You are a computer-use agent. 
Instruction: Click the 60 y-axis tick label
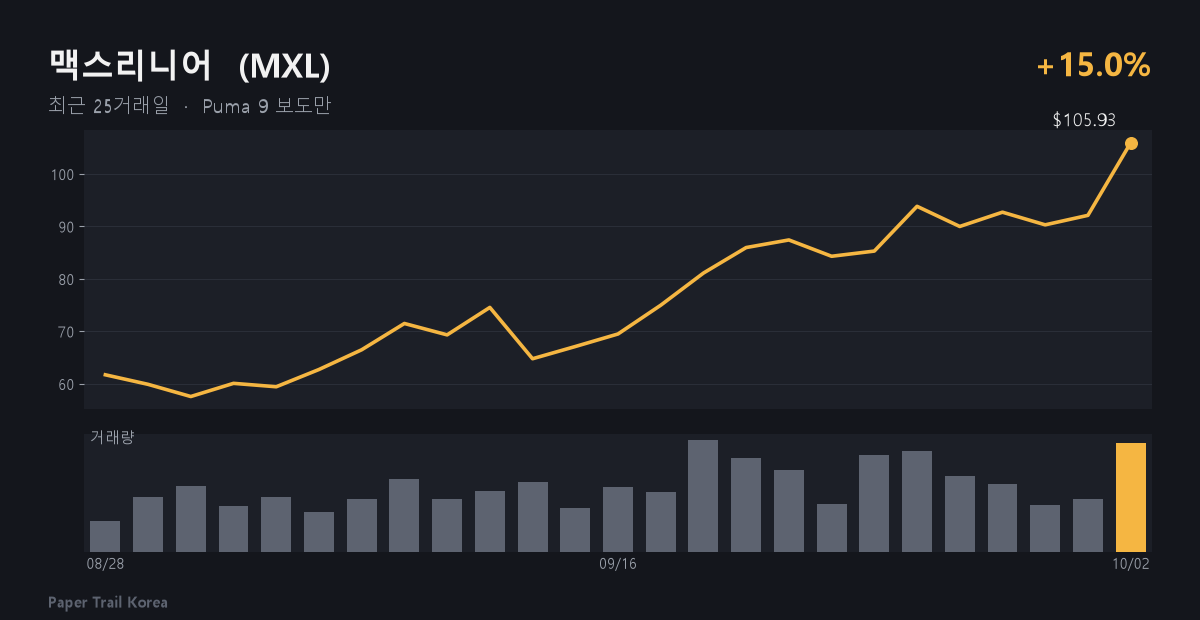(69, 385)
